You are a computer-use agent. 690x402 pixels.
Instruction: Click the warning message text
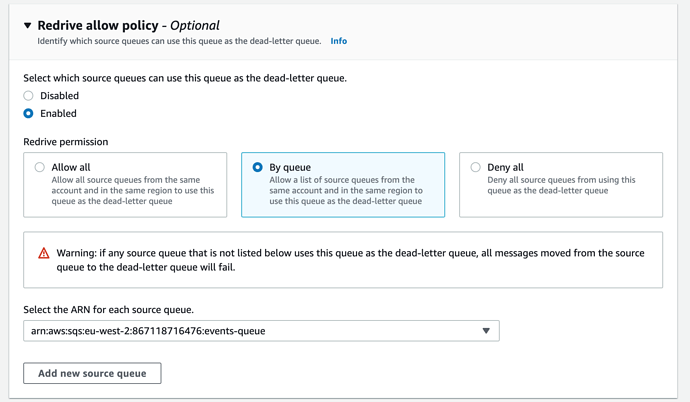350,260
